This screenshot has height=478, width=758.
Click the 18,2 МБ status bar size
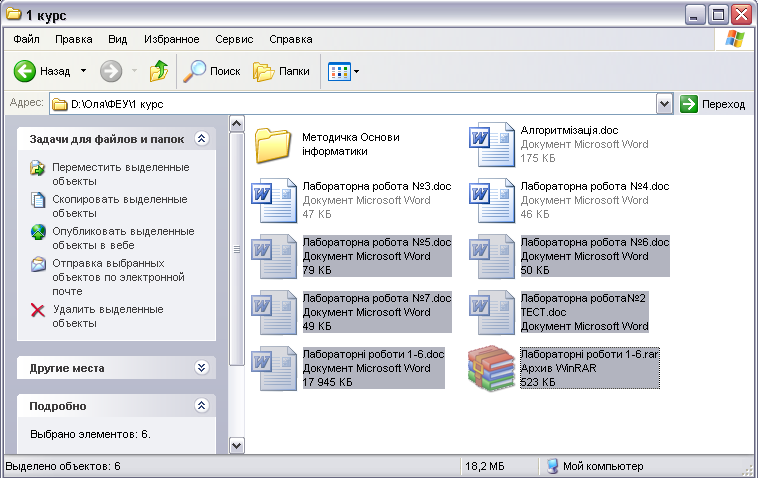pyautogui.click(x=484, y=466)
